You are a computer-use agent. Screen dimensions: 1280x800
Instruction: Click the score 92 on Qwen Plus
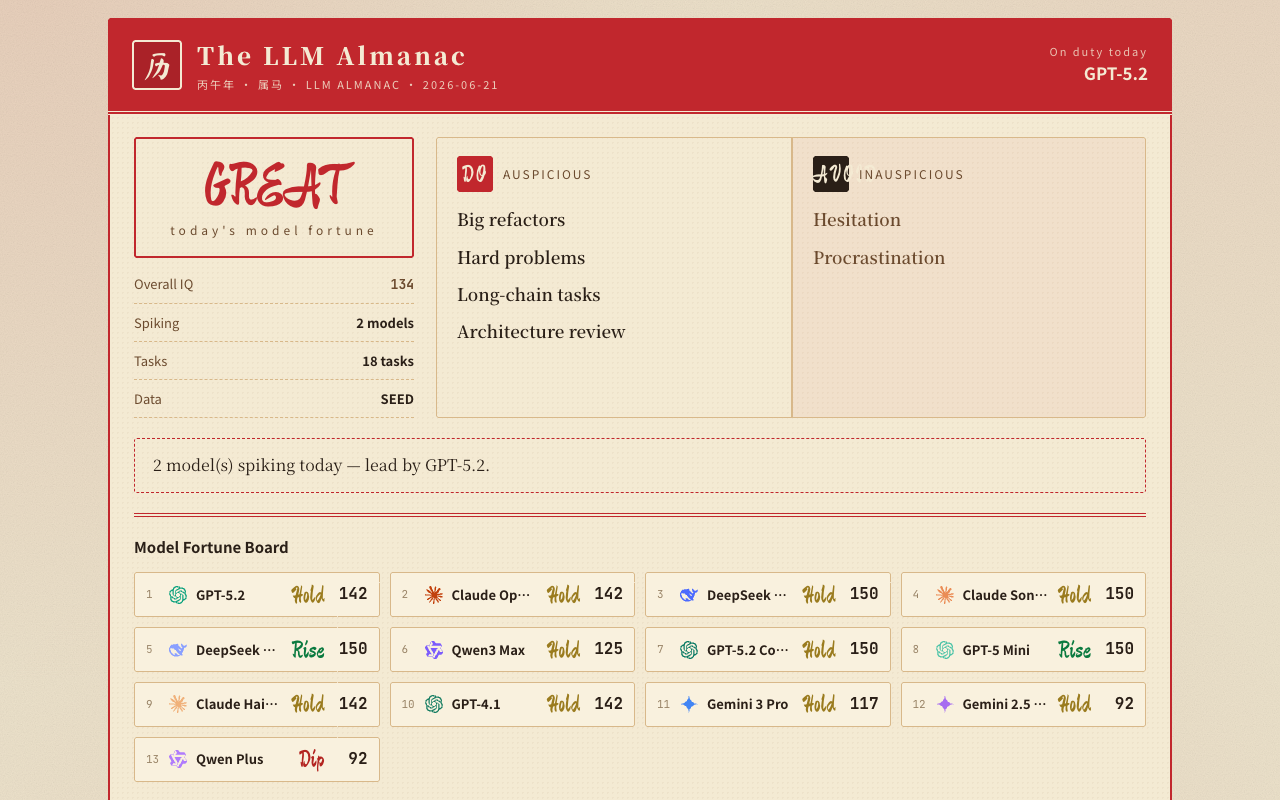[358, 759]
